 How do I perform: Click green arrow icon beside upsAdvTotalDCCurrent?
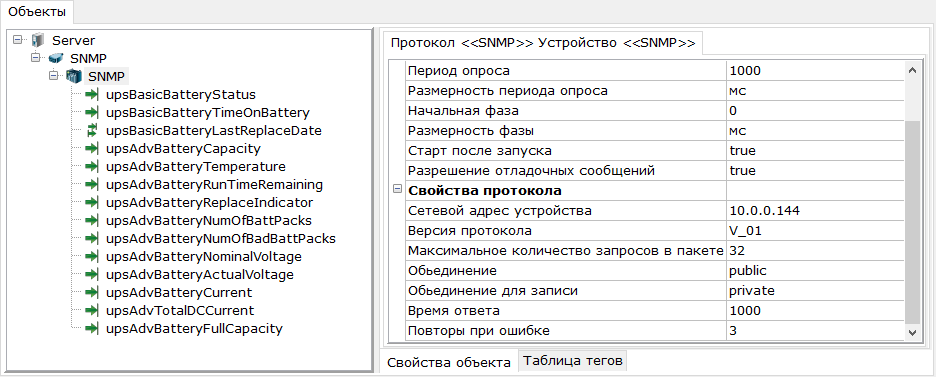tap(91, 311)
